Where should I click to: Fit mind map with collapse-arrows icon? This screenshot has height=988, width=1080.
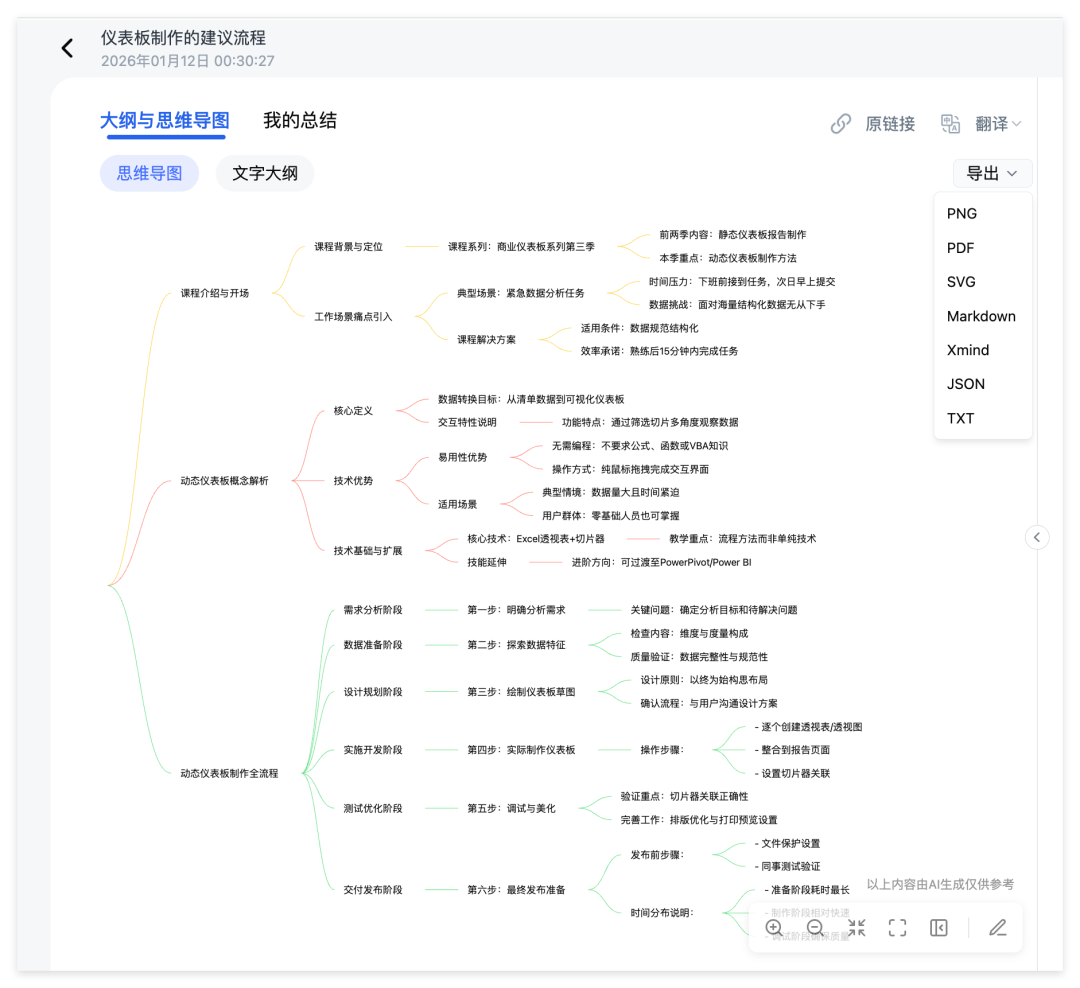[856, 928]
